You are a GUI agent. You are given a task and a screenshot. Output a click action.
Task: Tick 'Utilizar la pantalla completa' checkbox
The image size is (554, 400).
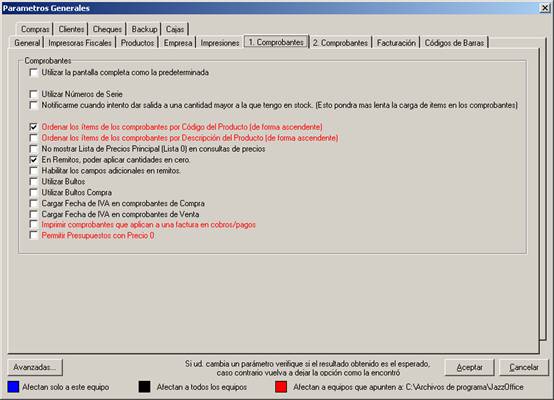(34, 72)
